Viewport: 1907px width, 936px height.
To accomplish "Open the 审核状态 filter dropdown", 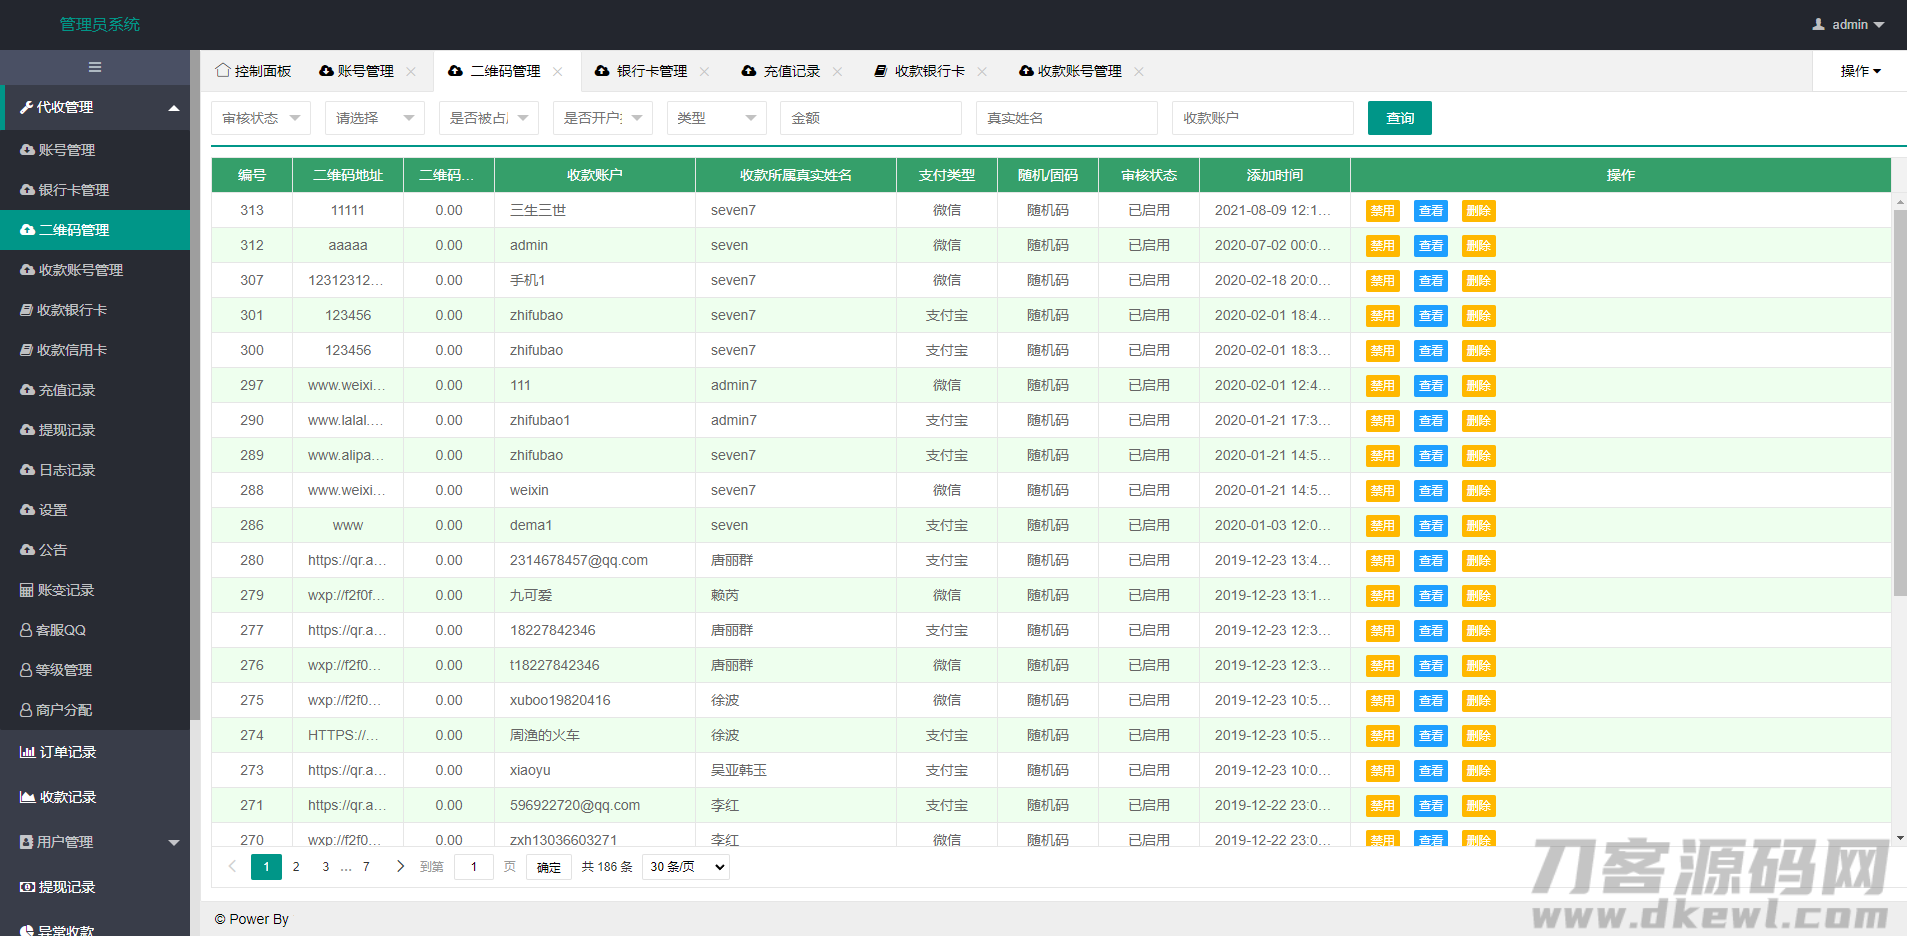I will 260,118.
